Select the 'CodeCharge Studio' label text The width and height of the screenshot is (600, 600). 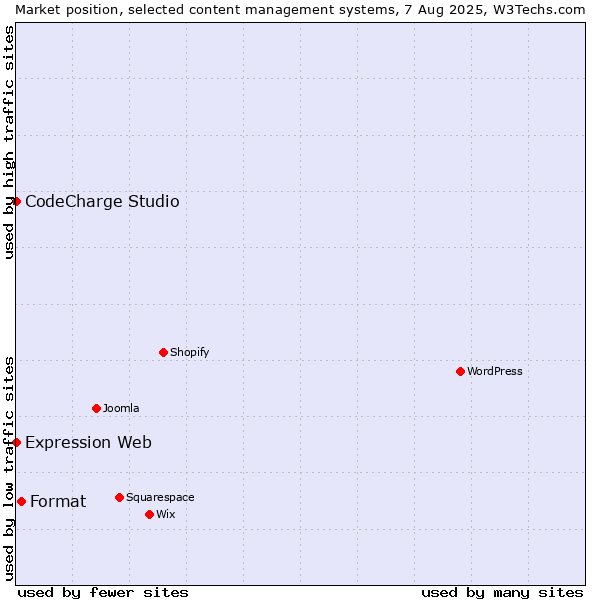pos(102,201)
